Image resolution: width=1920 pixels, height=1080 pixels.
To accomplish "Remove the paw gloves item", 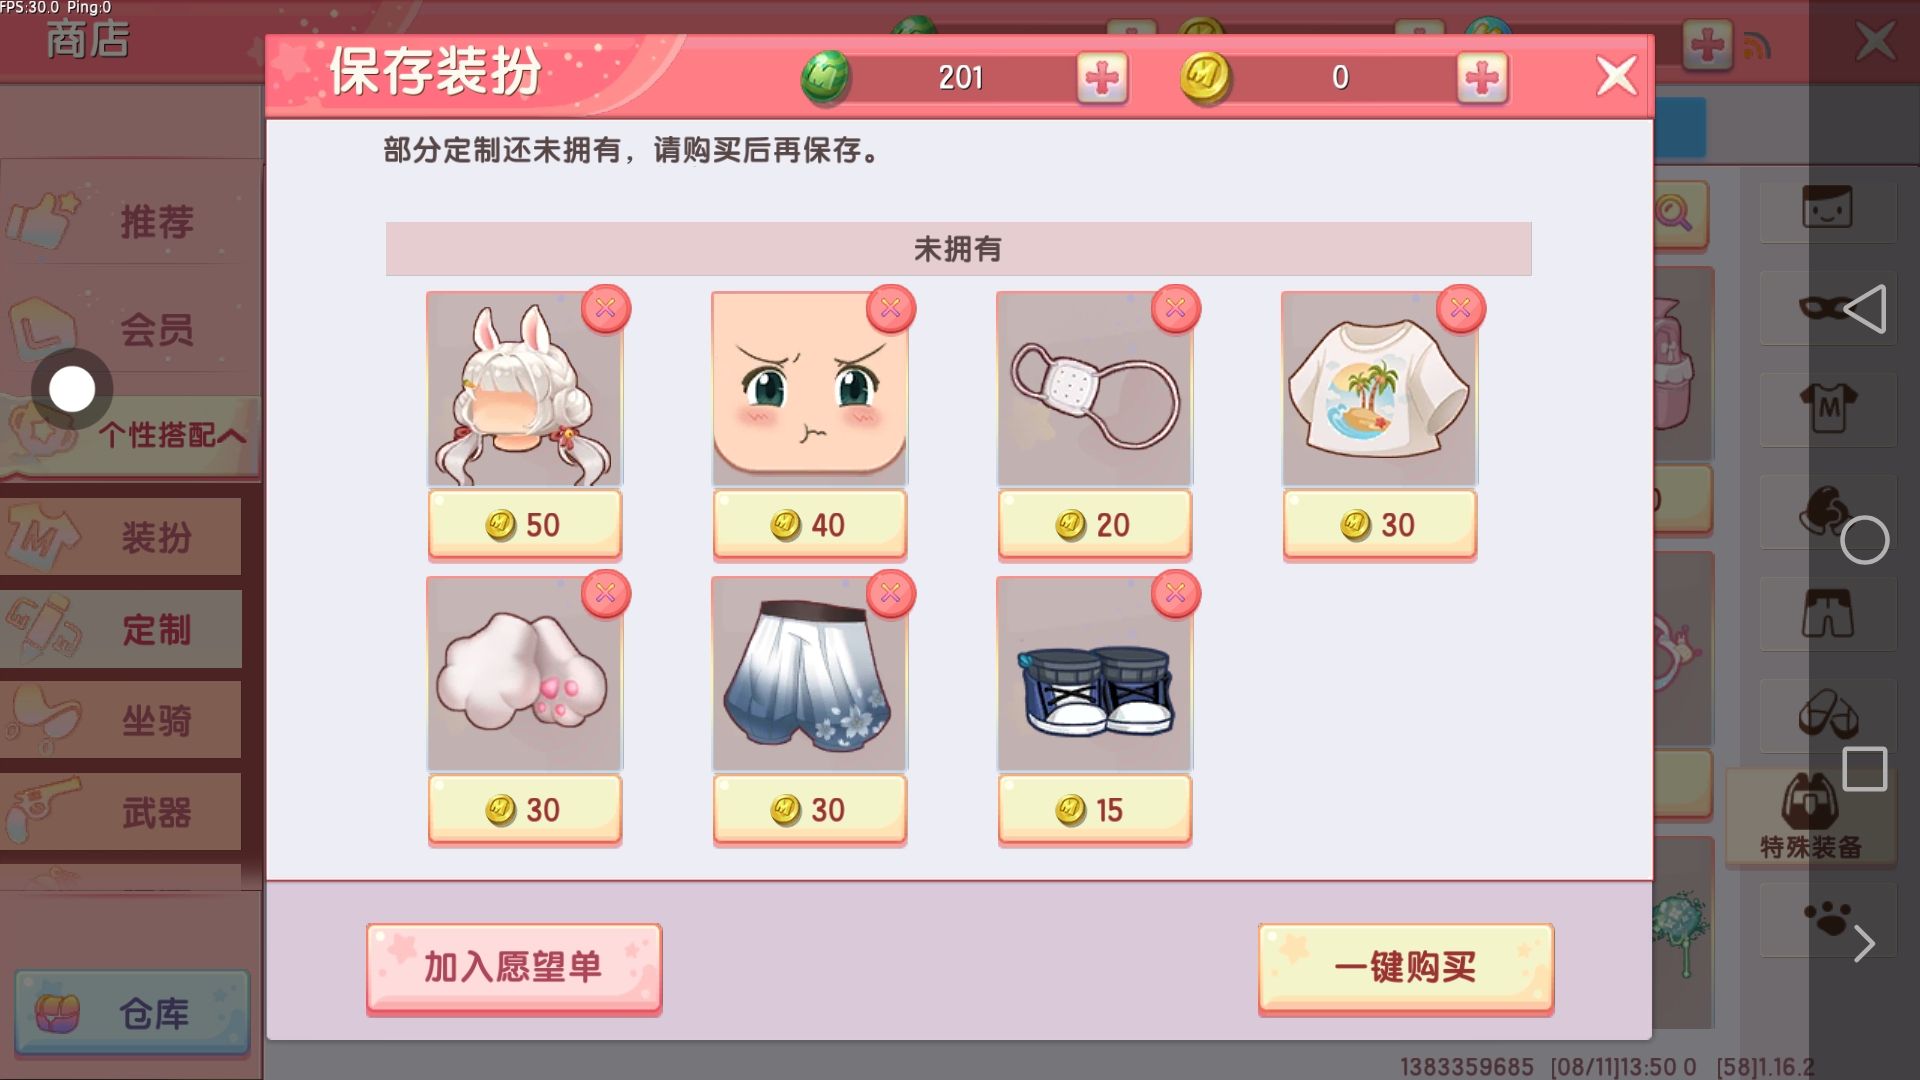I will (x=606, y=594).
